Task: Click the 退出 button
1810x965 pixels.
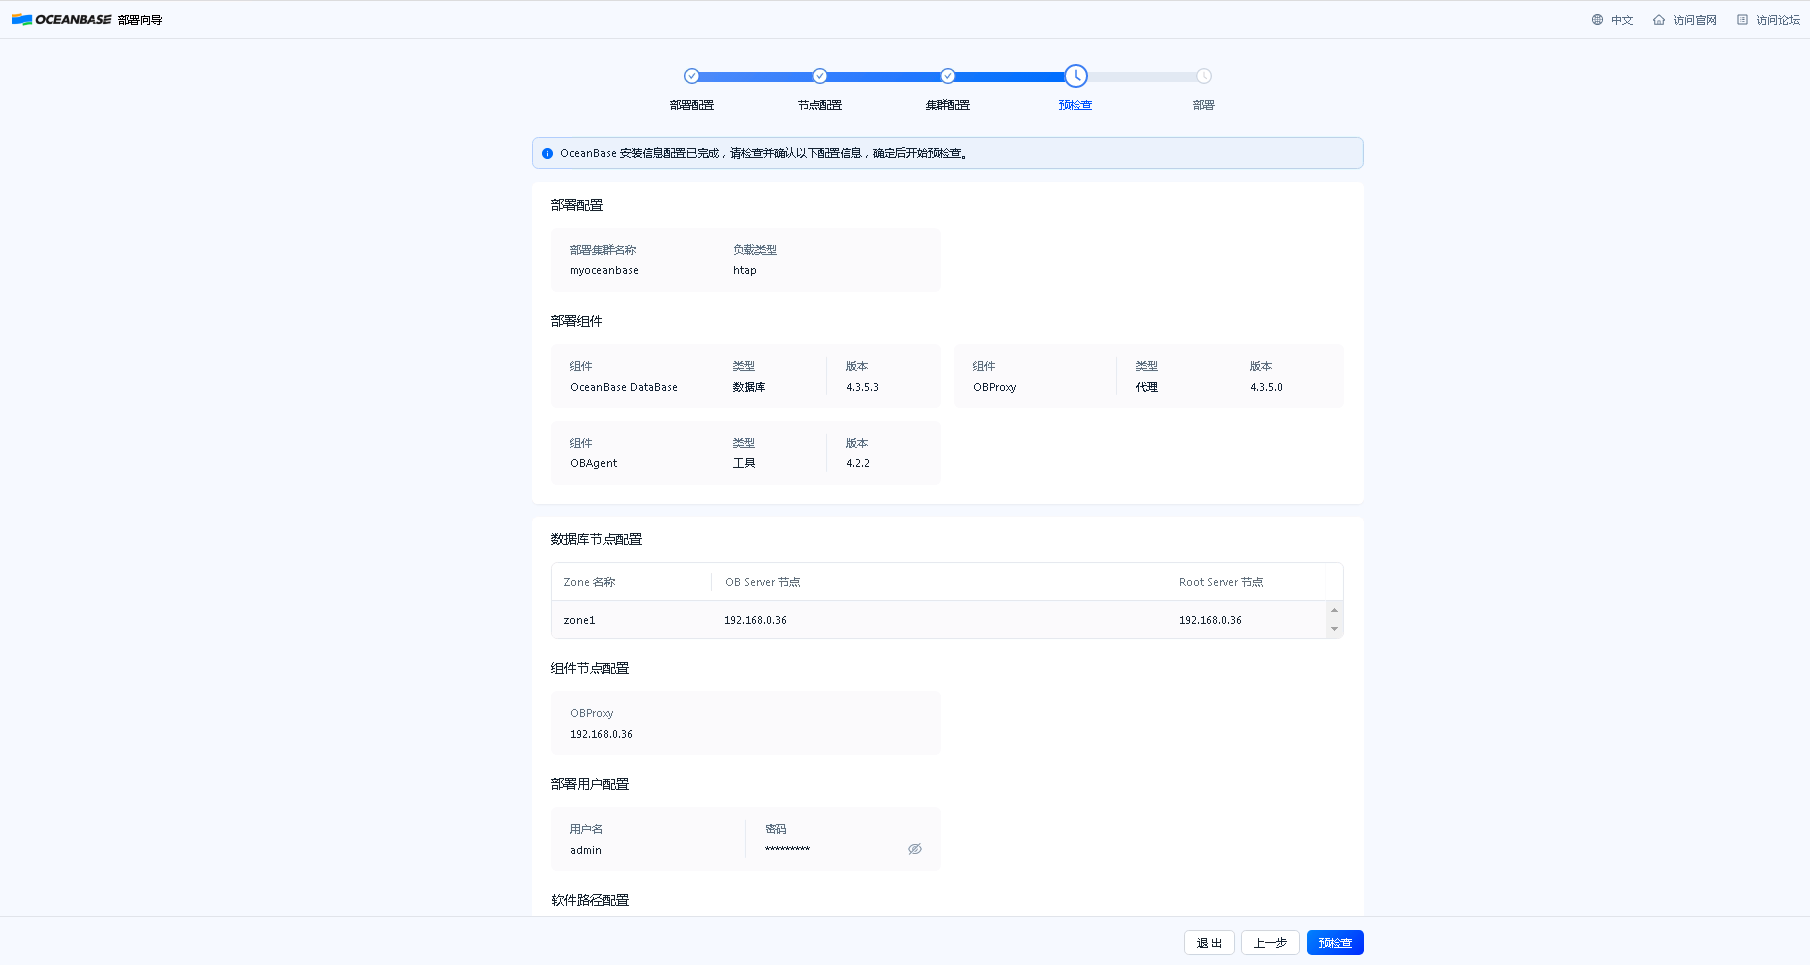Action: point(1210,943)
